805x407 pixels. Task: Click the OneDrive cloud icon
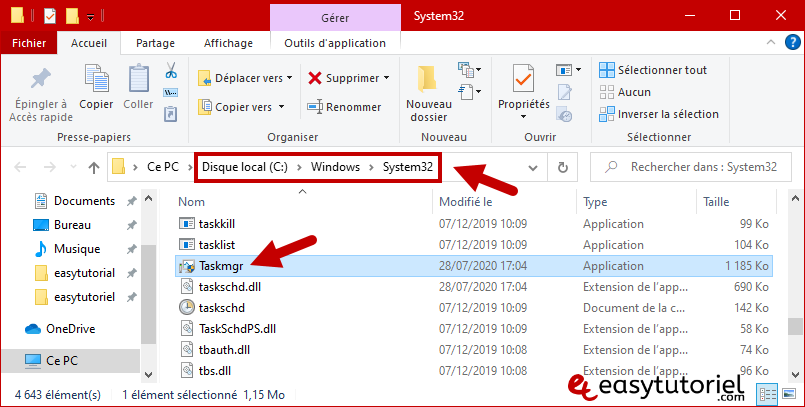click(33, 329)
